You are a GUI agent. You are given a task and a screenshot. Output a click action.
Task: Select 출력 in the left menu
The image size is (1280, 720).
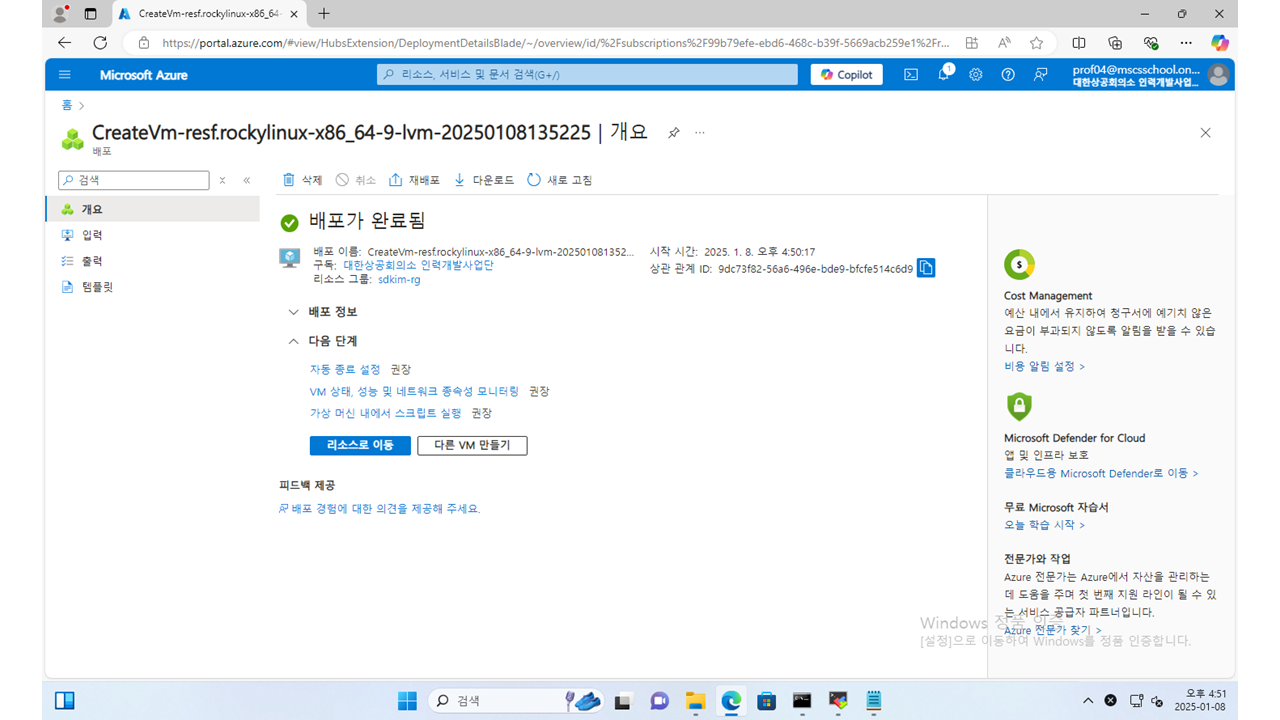152,261
